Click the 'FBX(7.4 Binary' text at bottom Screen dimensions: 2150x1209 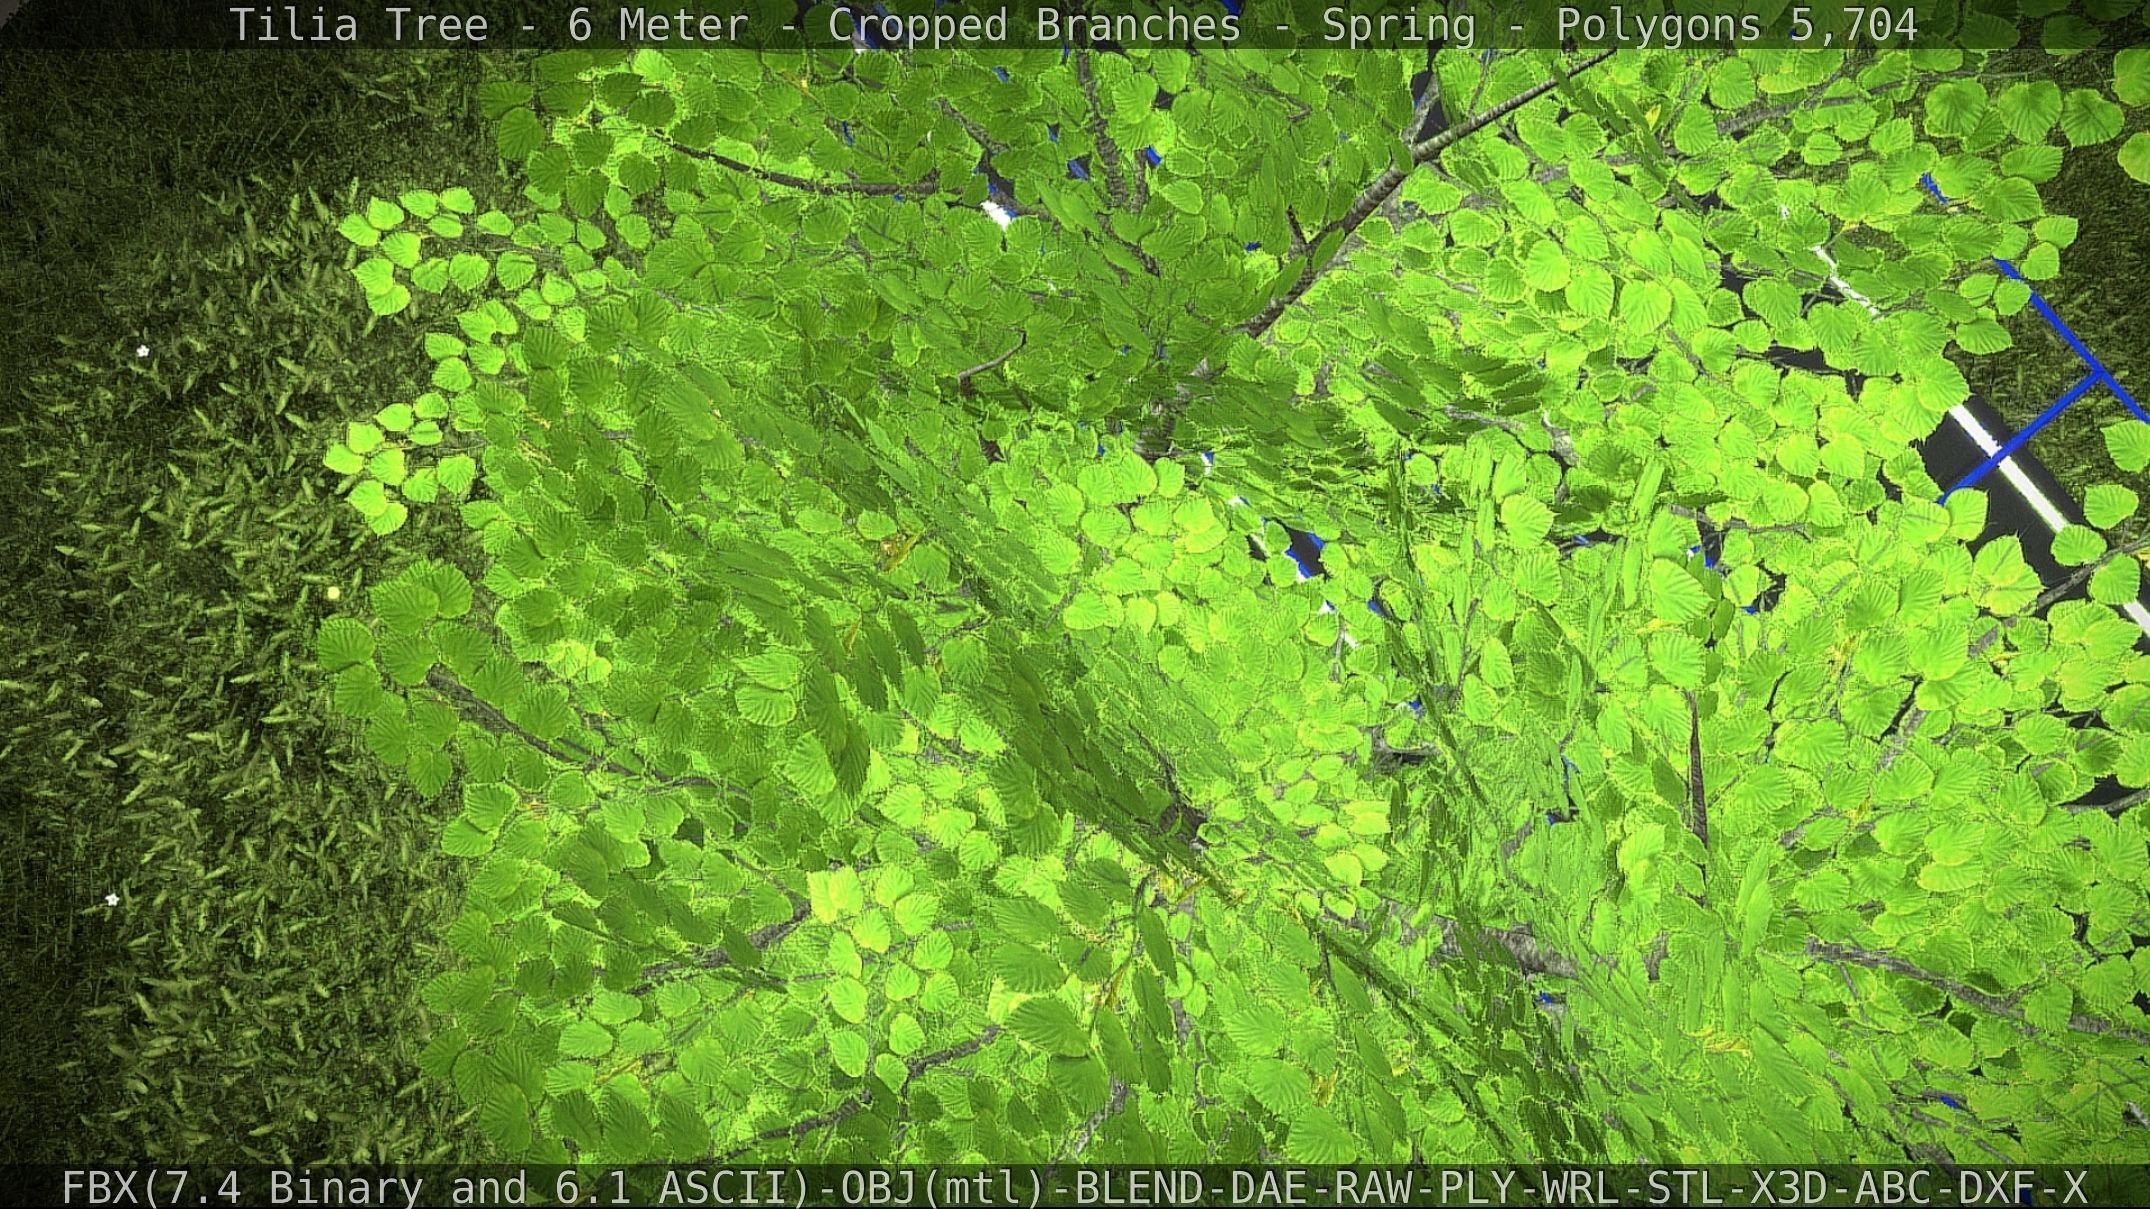[x=242, y=1188]
